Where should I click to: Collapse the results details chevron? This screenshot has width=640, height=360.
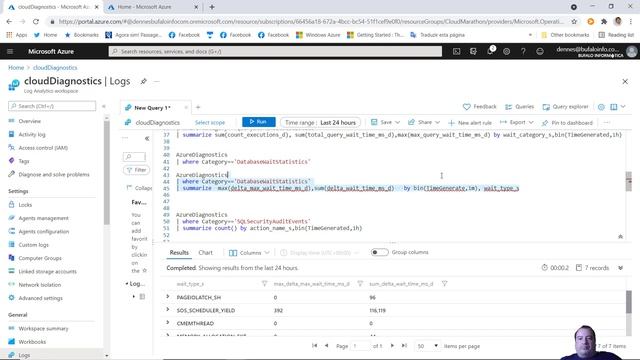620,268
